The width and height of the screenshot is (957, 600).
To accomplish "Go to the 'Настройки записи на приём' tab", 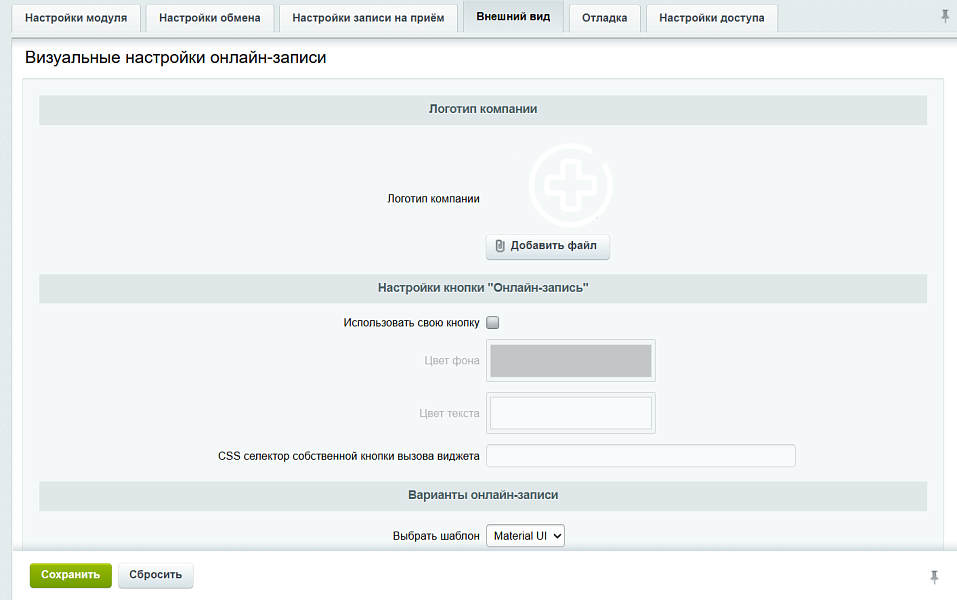I will [x=368, y=18].
